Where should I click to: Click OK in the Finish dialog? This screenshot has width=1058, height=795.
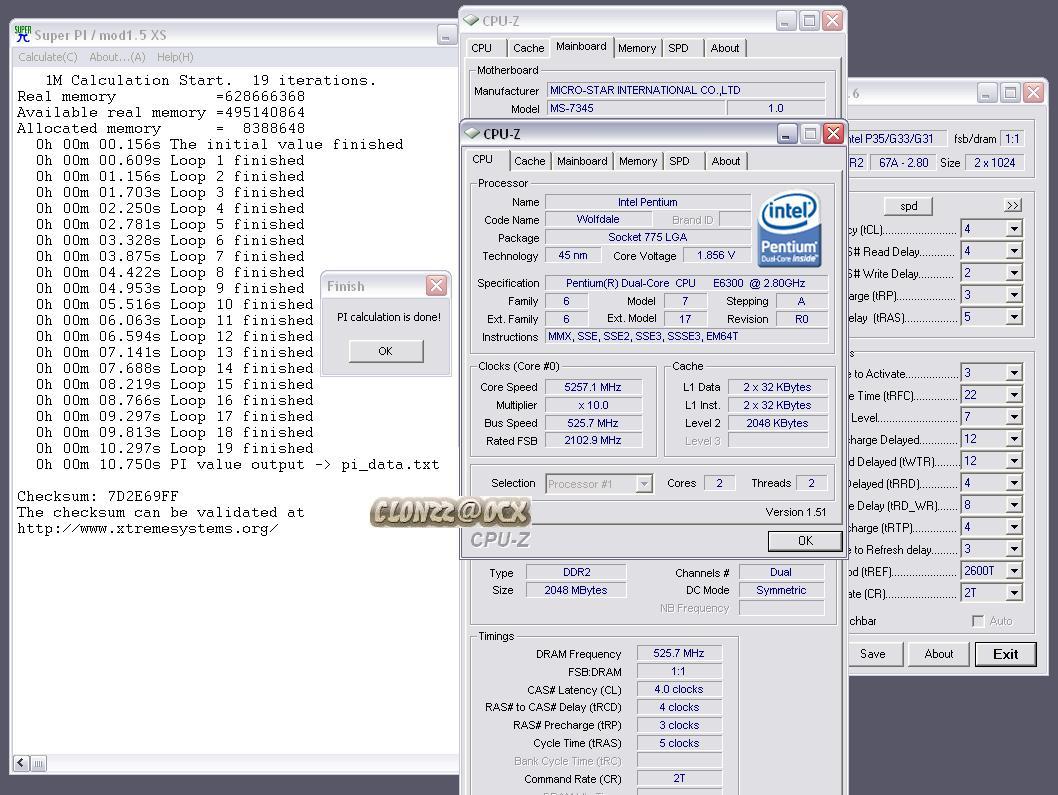(385, 351)
